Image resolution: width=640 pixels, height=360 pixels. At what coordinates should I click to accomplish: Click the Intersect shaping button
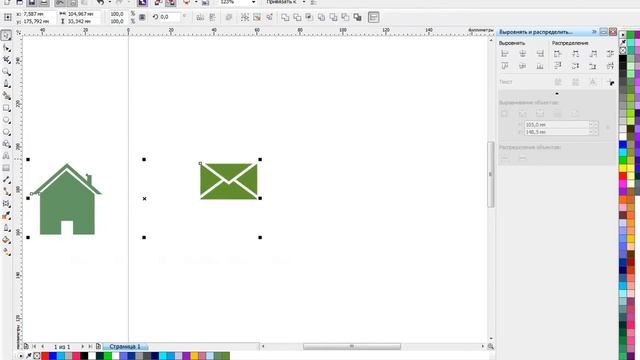[309, 17]
